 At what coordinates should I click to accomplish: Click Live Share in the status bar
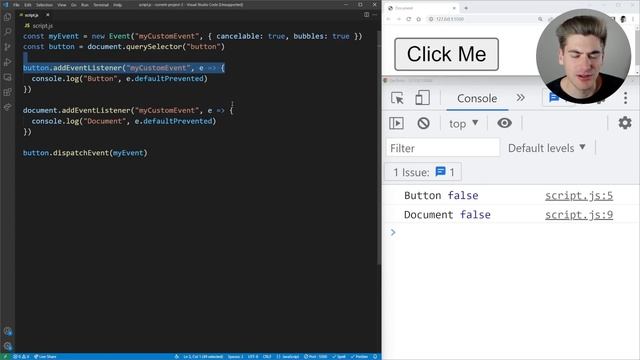tap(45, 357)
